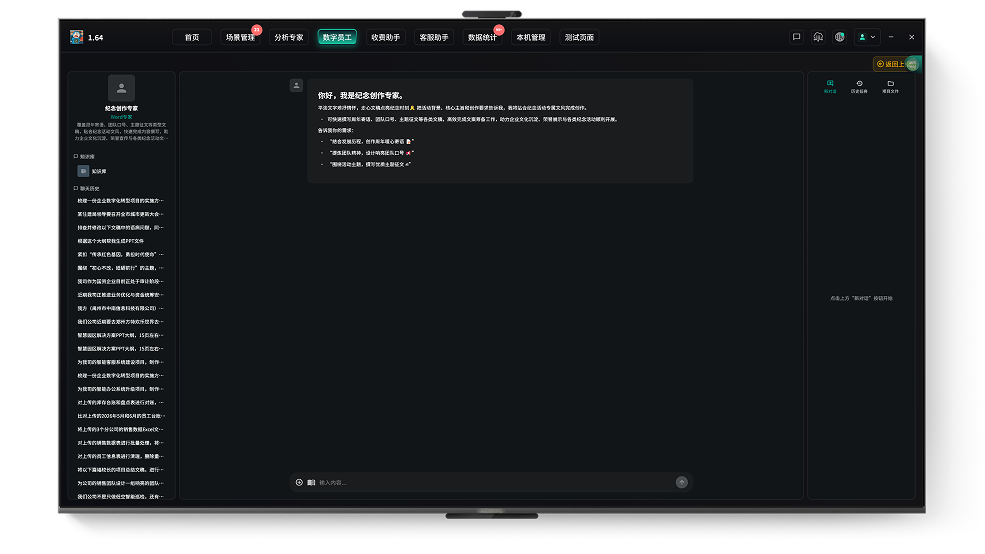This screenshot has width=985, height=554.
Task: Click the template list icon in input bar
Action: [x=311, y=482]
